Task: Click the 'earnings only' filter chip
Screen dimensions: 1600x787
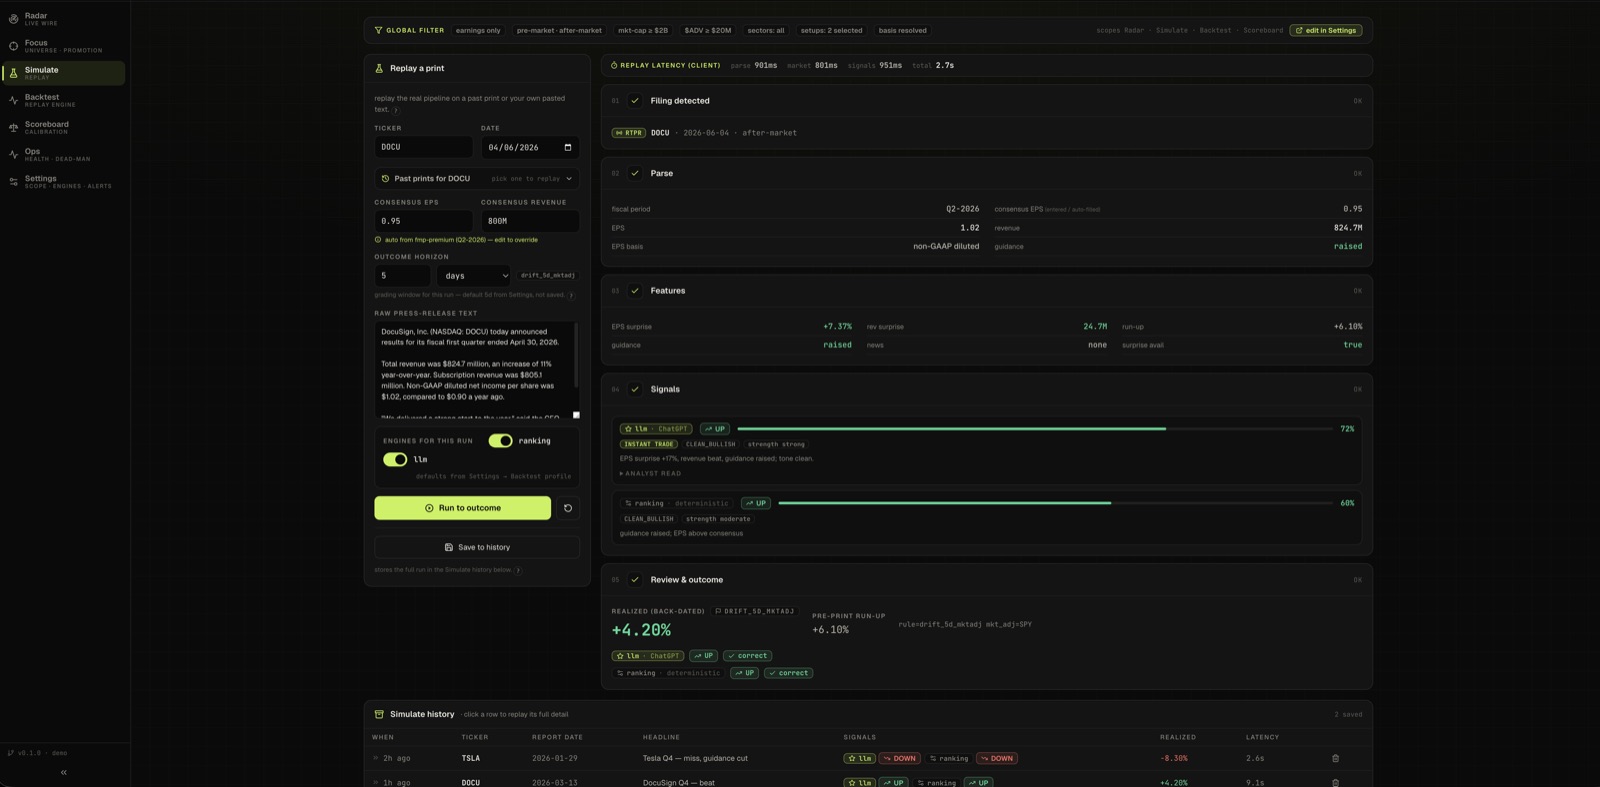Action: click(x=478, y=30)
